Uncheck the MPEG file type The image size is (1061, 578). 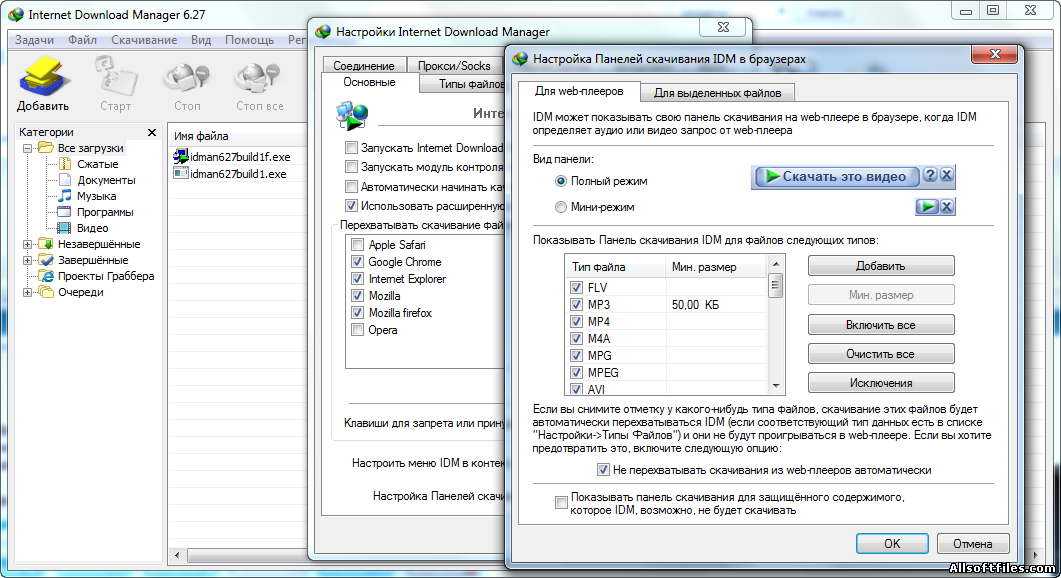coord(576,372)
